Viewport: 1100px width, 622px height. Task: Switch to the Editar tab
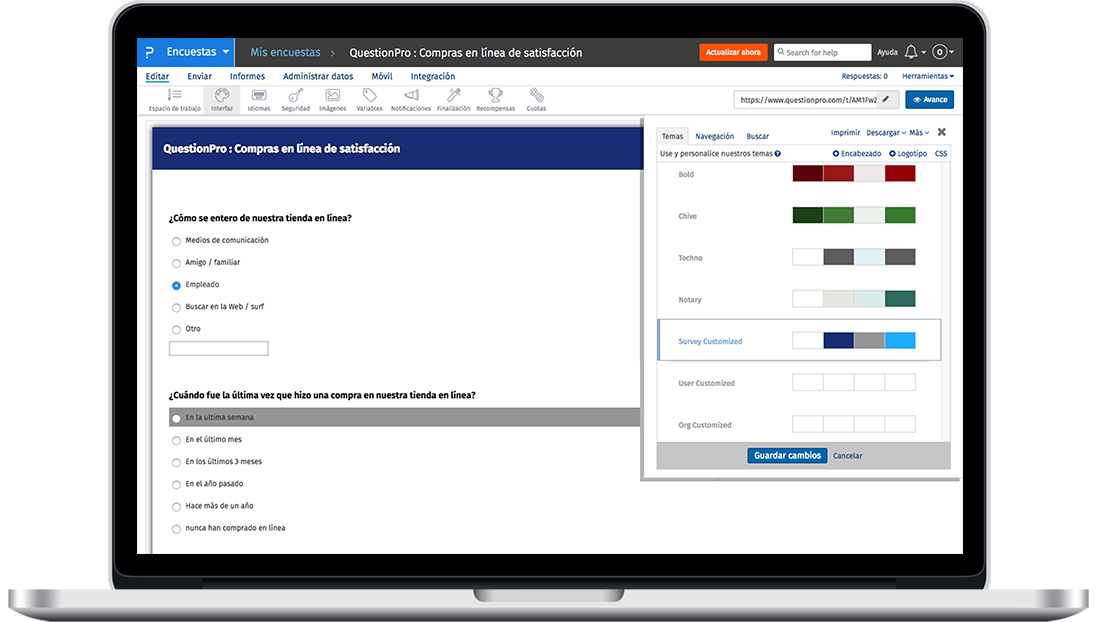point(157,76)
